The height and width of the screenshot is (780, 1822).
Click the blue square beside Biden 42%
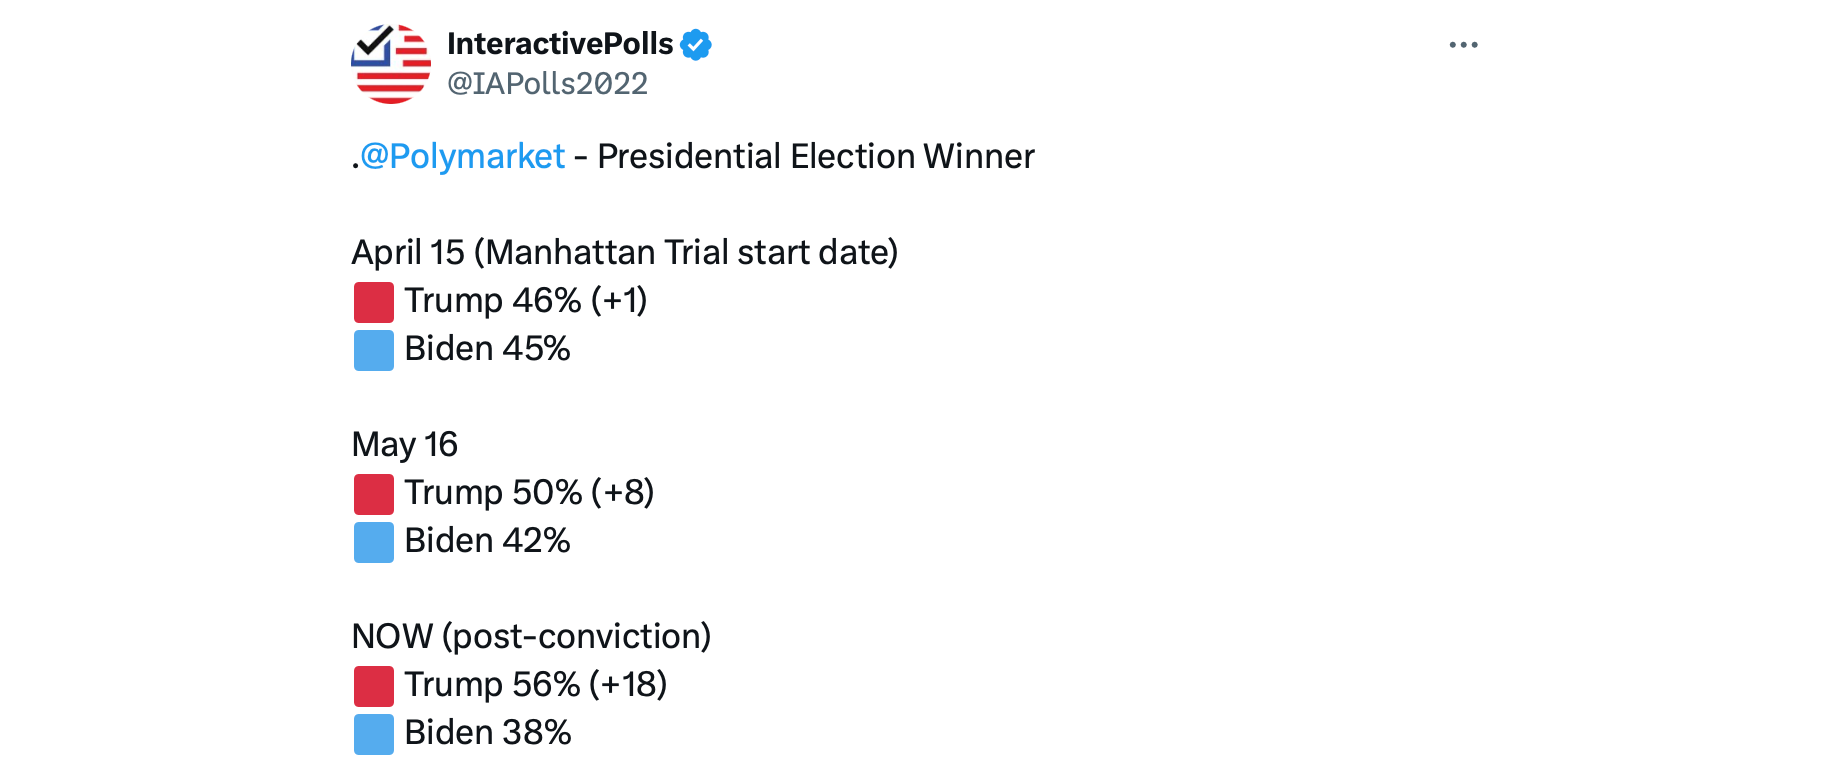374,542
